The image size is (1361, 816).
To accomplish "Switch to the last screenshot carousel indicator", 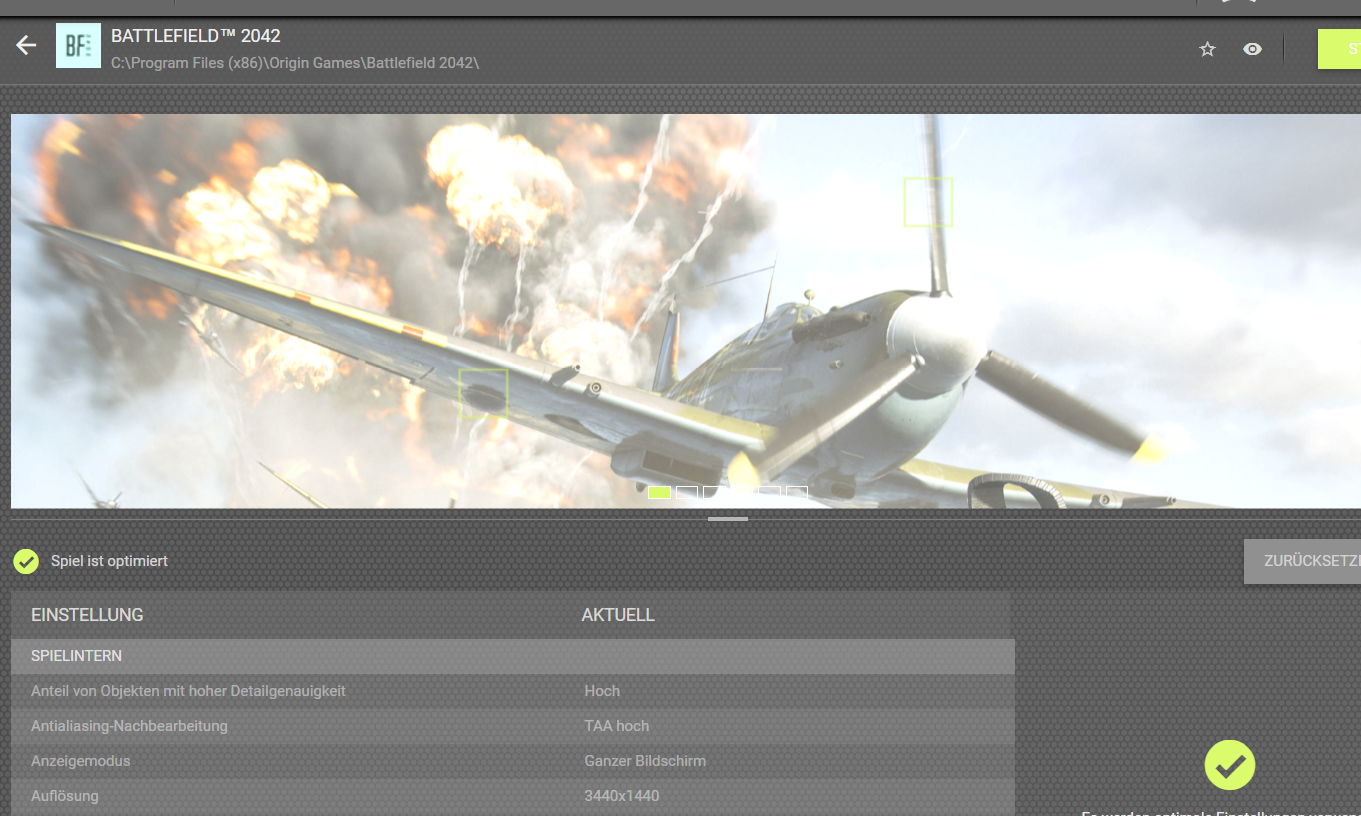I will [796, 492].
